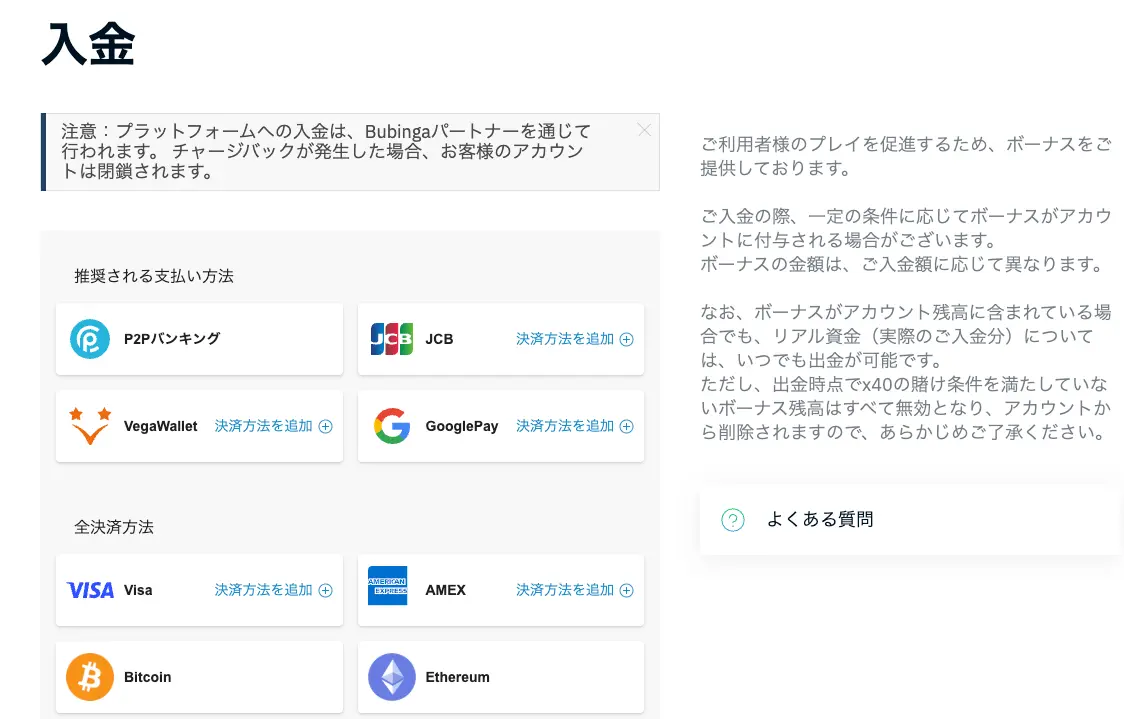Click the plus icon in GooglePay card

[627, 427]
